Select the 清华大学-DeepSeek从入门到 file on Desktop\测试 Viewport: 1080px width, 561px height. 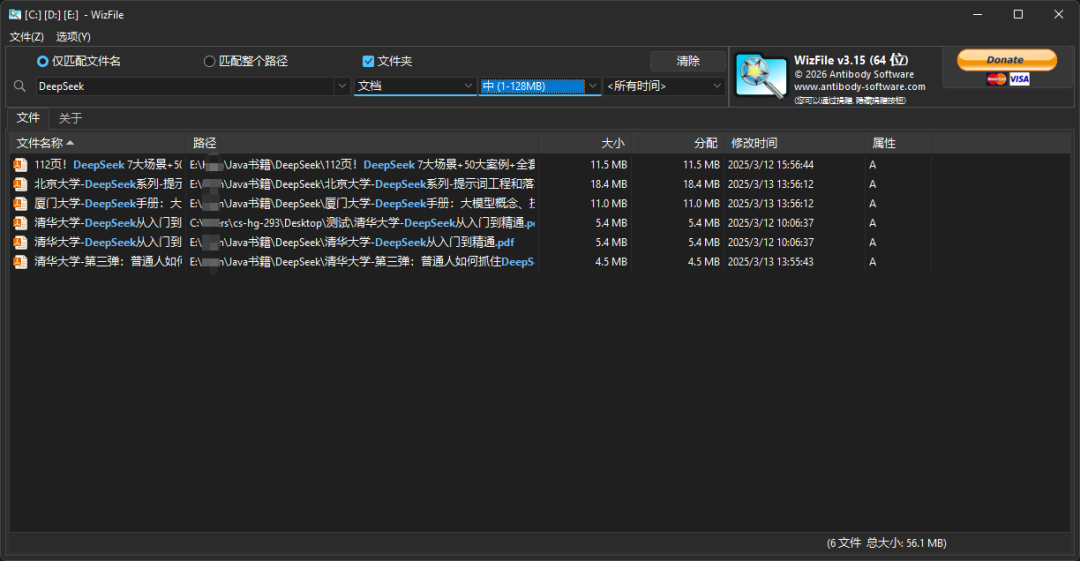click(108, 223)
